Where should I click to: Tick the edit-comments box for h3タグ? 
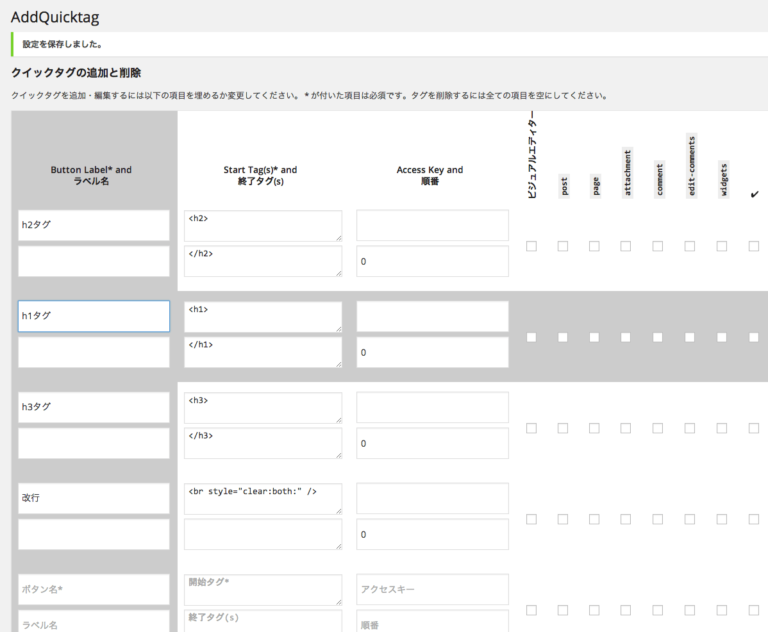(x=690, y=428)
